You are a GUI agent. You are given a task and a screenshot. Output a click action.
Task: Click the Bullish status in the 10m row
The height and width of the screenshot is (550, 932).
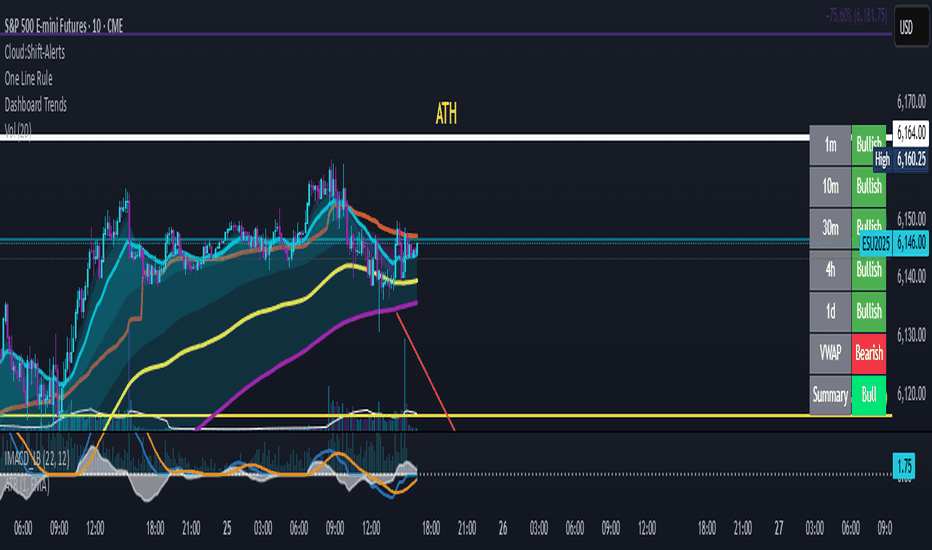868,186
